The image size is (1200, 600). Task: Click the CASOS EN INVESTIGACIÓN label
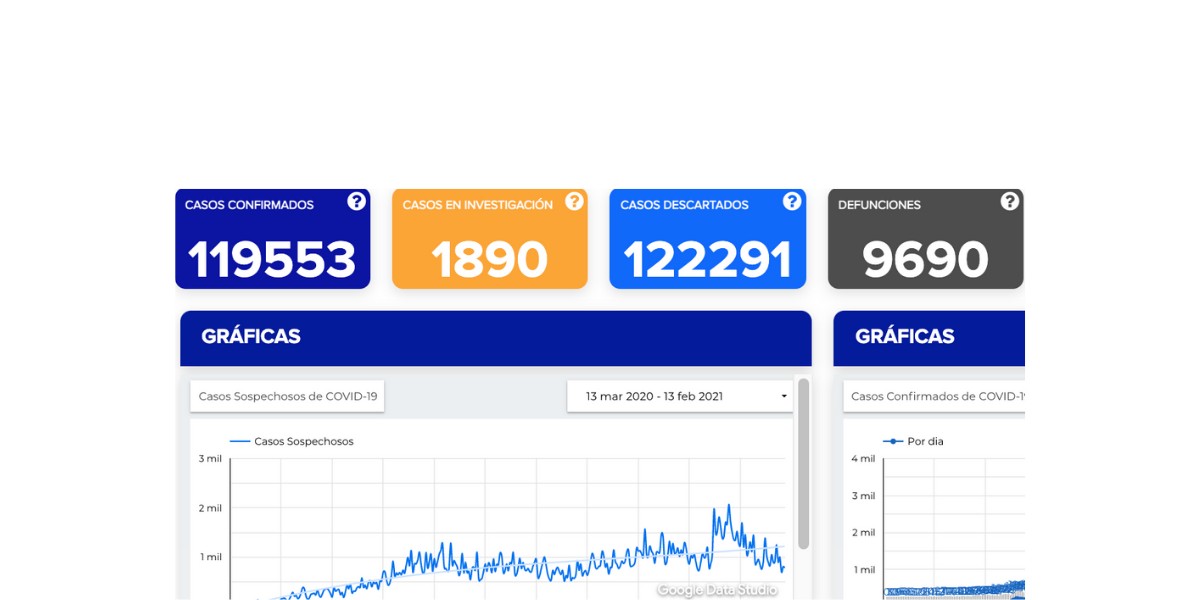click(x=478, y=205)
